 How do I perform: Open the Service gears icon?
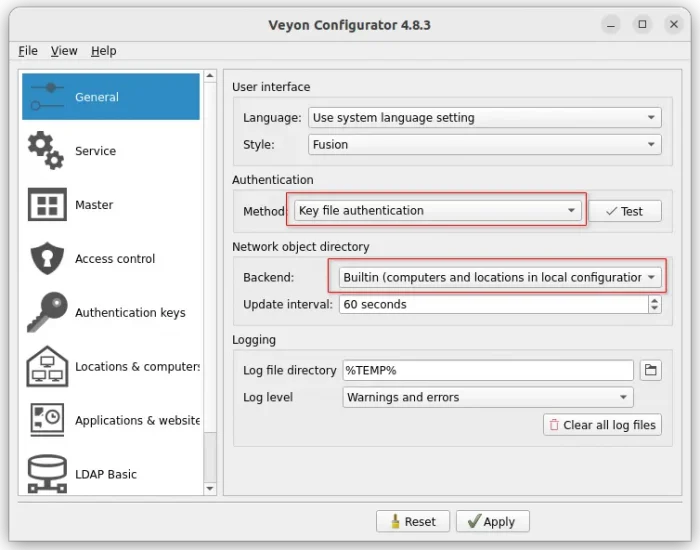tap(46, 151)
